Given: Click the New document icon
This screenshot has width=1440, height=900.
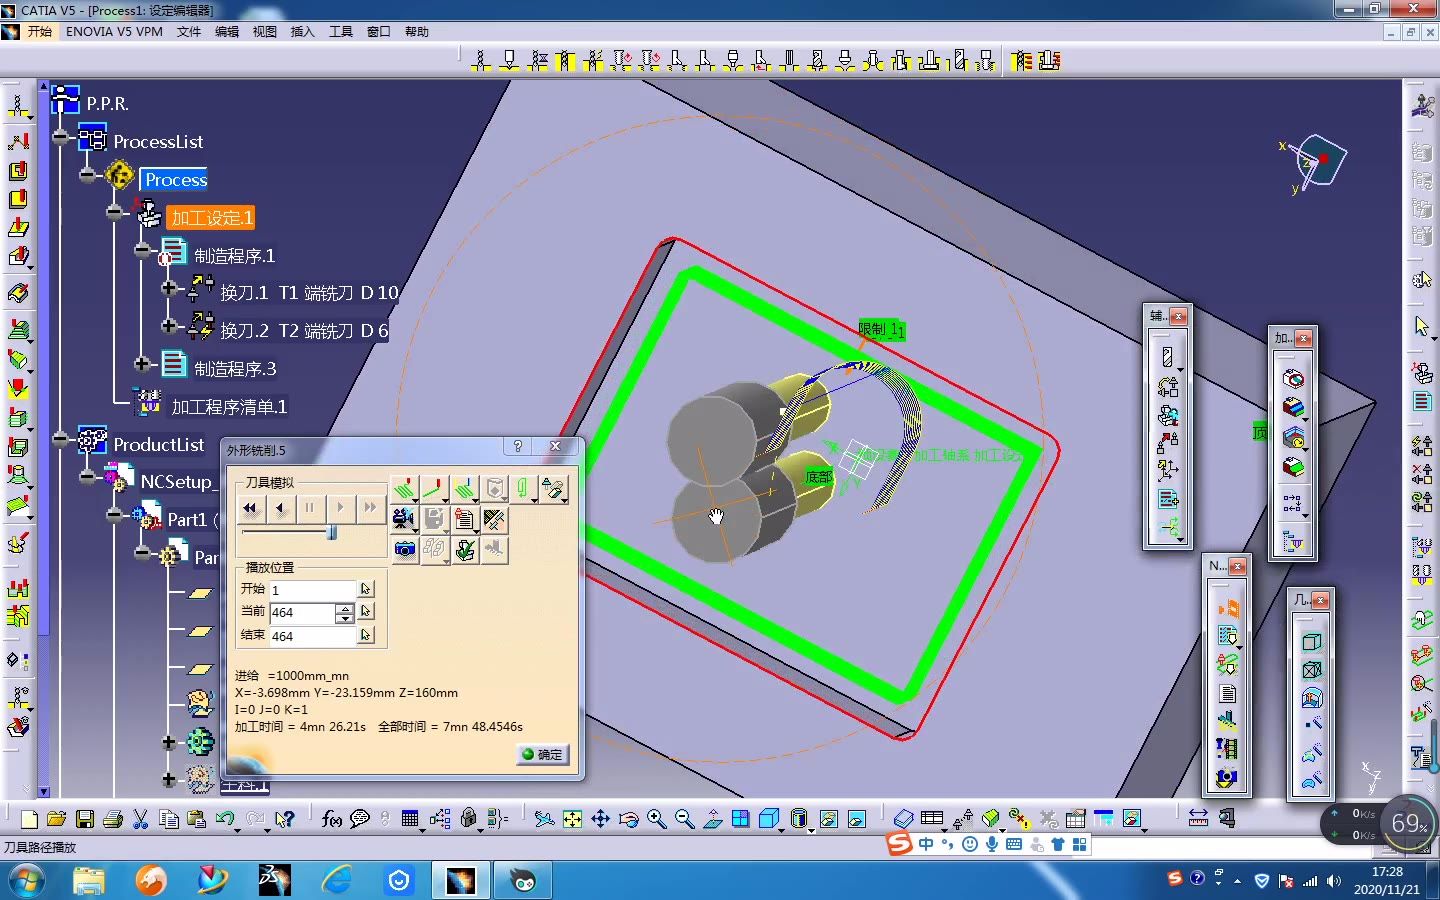Looking at the screenshot, I should (29, 819).
